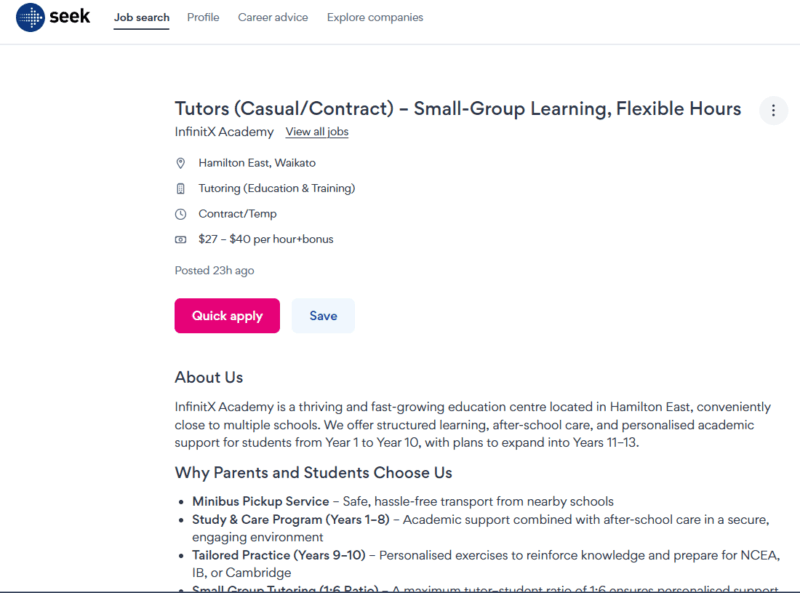Click the building classification icon
The width and height of the screenshot is (800, 593).
click(181, 189)
